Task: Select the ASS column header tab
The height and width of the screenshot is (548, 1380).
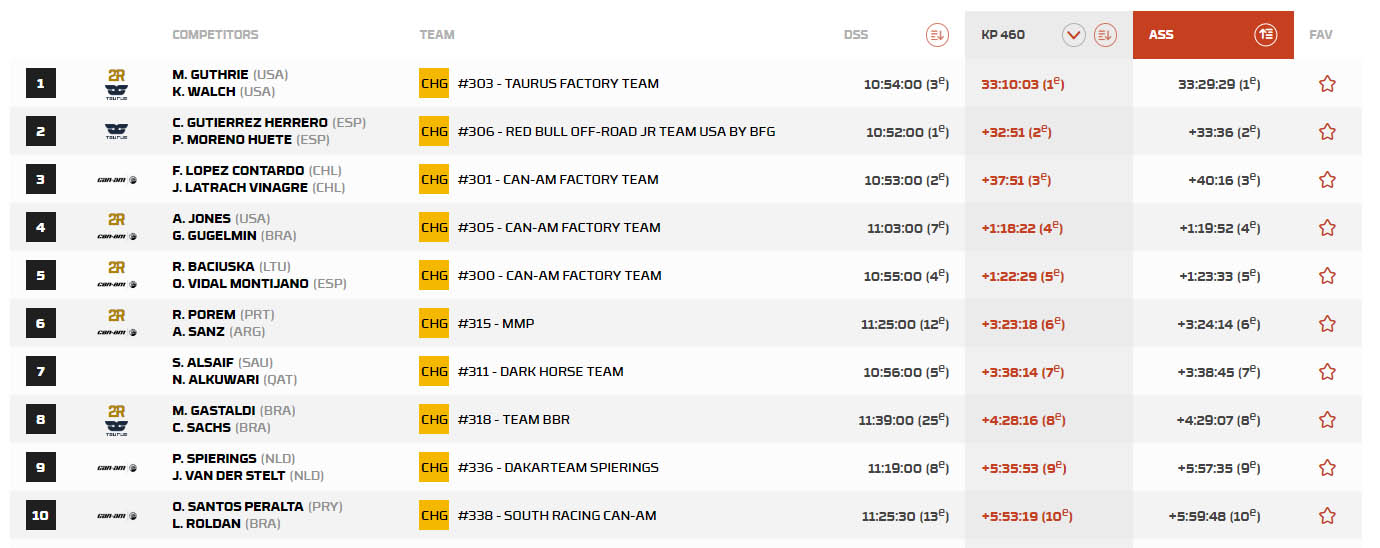Action: click(1162, 35)
